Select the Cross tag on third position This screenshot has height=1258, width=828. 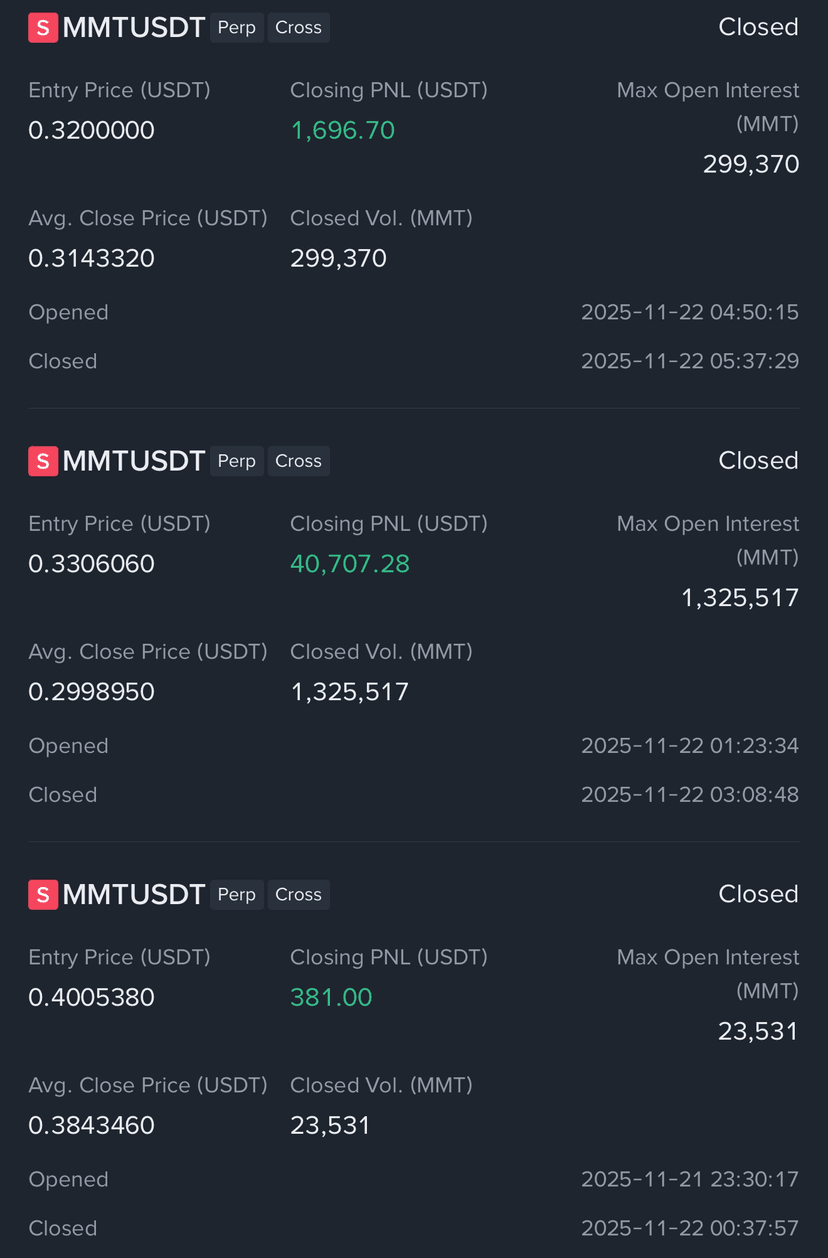coord(298,895)
